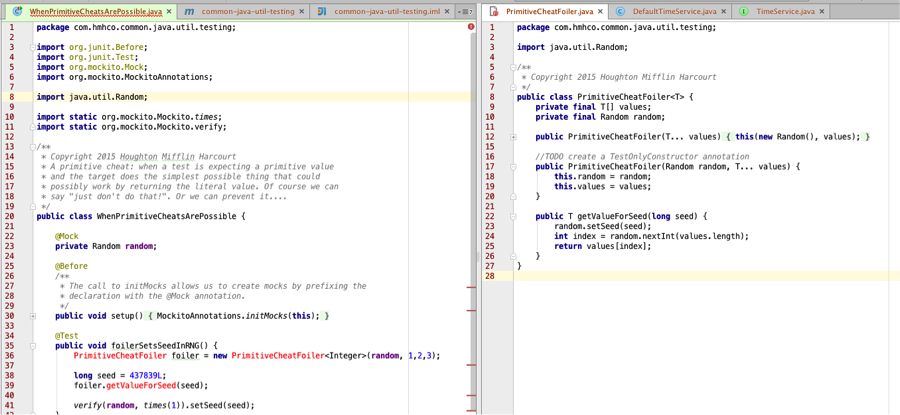This screenshot has height=415, width=900.
Task: Click the @Test annotation on line 34
Action: 67,335
